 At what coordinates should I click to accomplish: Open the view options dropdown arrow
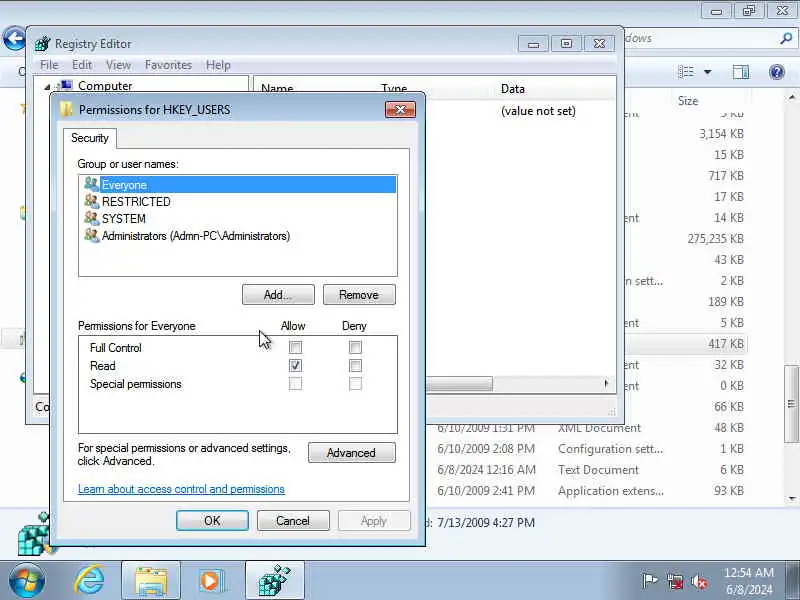[x=708, y=72]
